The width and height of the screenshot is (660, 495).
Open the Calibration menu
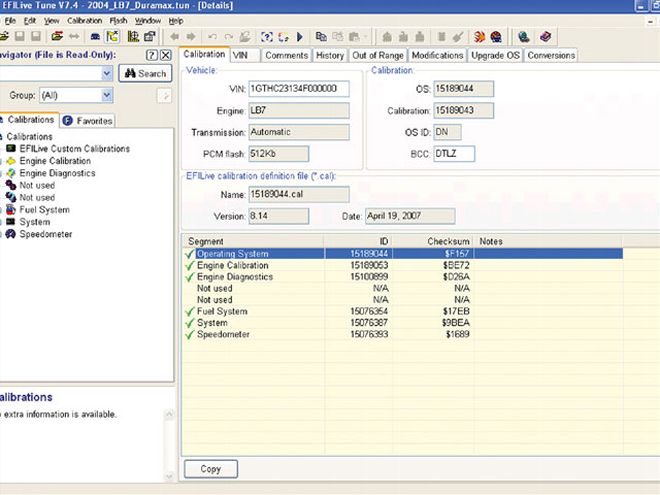tap(85, 21)
